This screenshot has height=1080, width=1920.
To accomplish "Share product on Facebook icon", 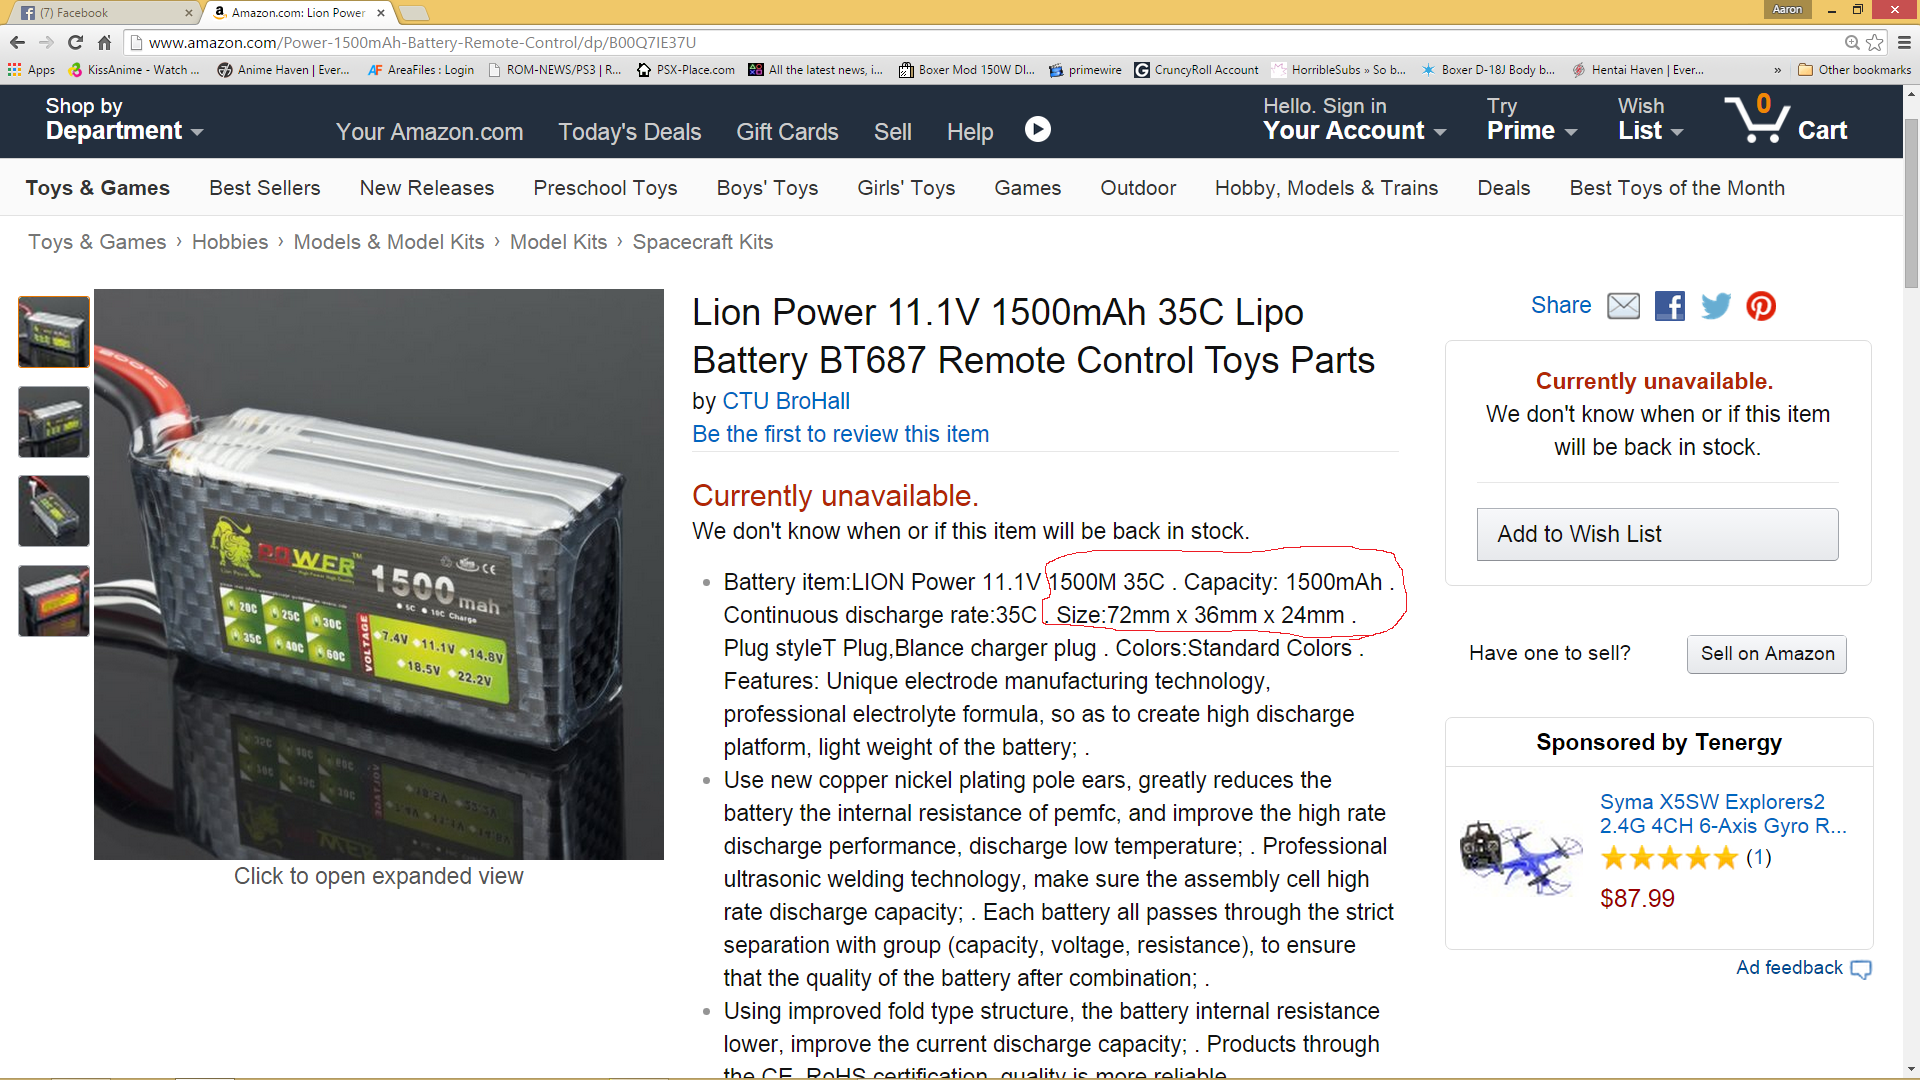I will [1669, 306].
